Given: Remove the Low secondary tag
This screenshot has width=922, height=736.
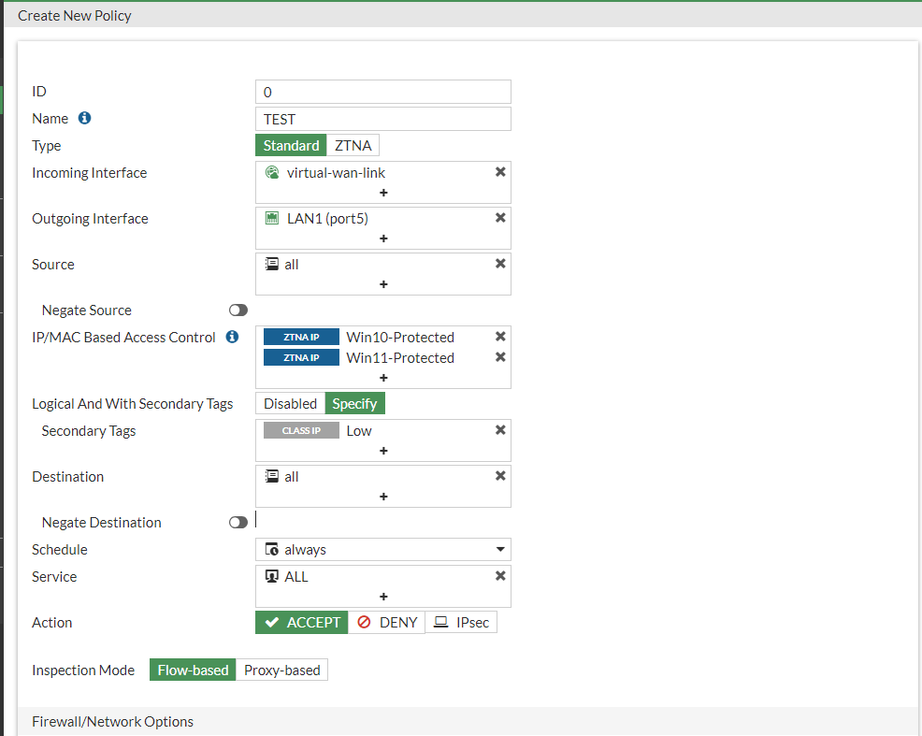Looking at the screenshot, I should [x=500, y=430].
